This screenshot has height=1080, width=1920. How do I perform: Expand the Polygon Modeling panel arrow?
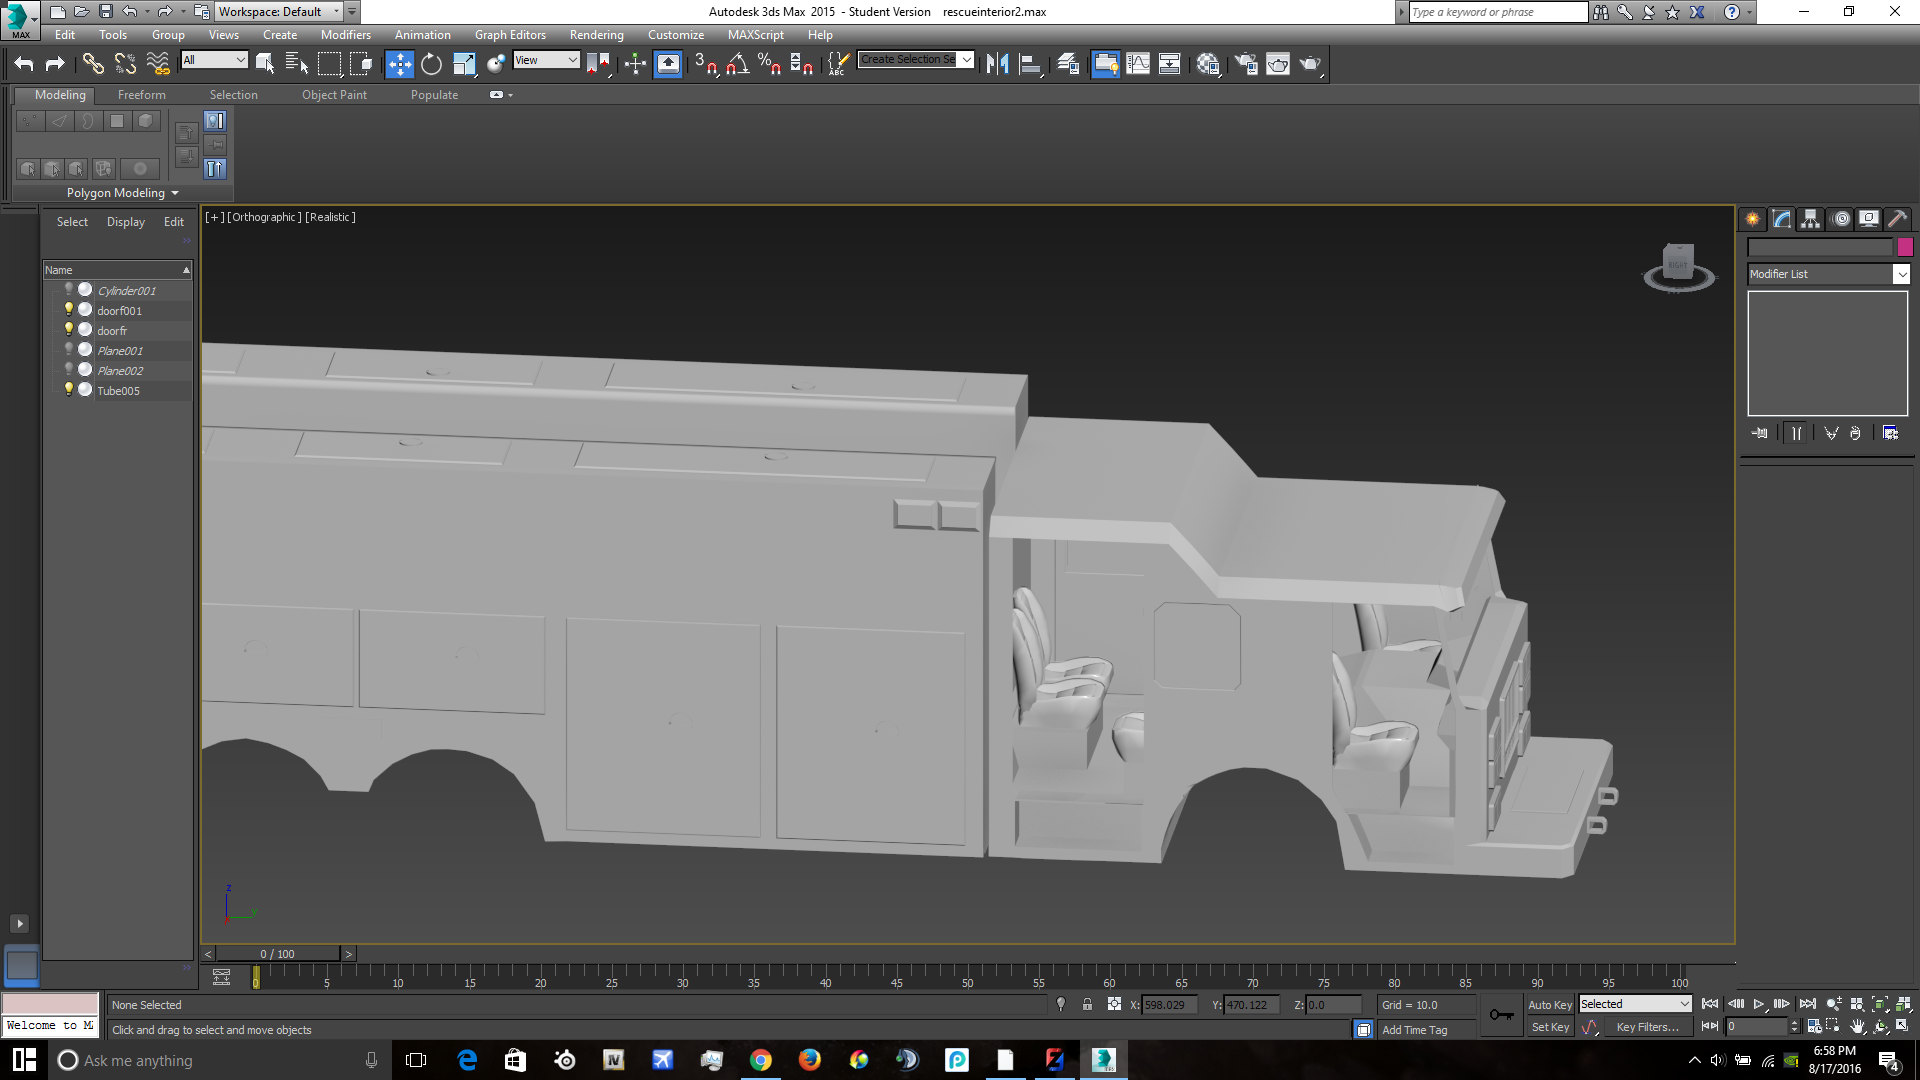[x=175, y=193]
